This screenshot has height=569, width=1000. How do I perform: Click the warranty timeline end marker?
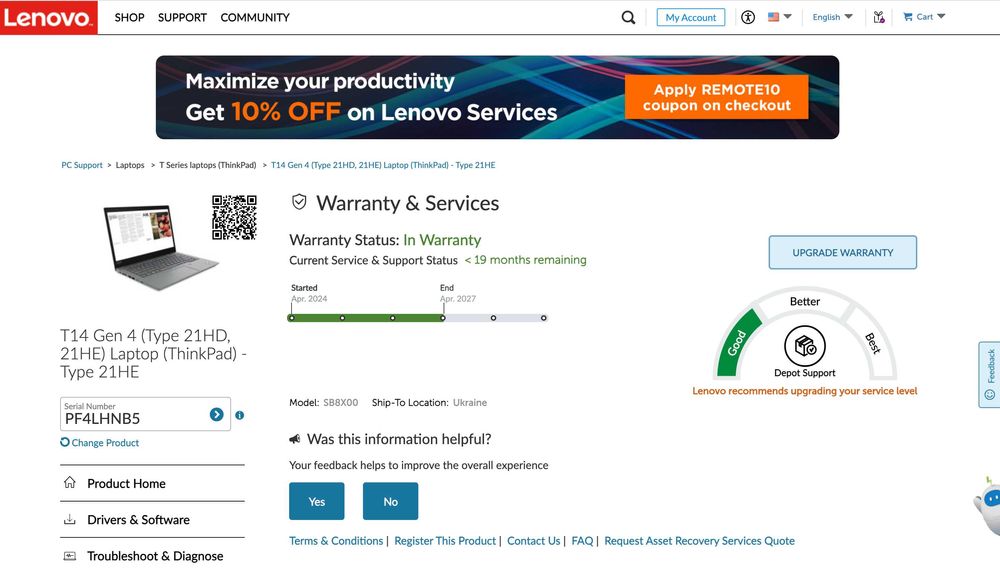[x=443, y=318]
